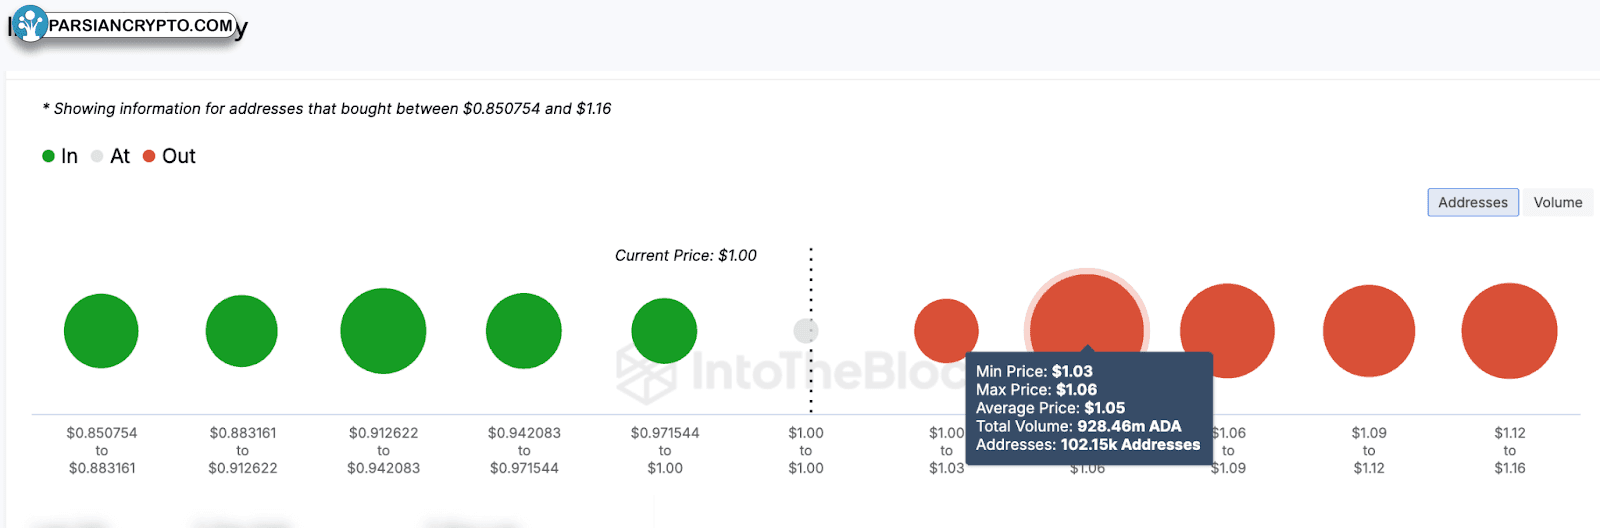Select the red bubble for $1.12 to $1.16
The image size is (1600, 528).
[x=1510, y=331]
